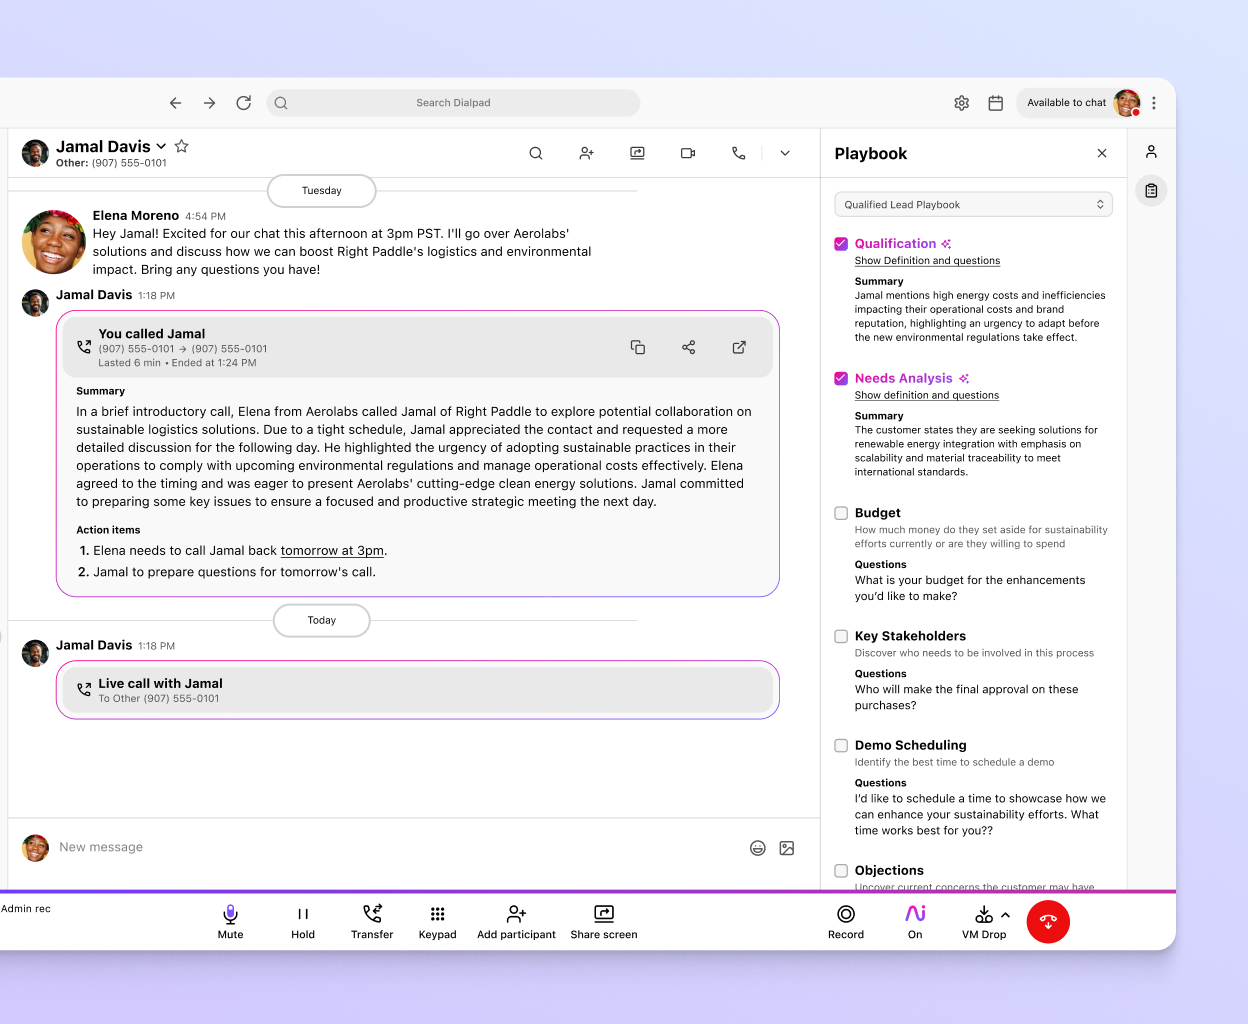Open the Qualified Lead Playbook selector
Image resolution: width=1248 pixels, height=1024 pixels.
point(972,204)
